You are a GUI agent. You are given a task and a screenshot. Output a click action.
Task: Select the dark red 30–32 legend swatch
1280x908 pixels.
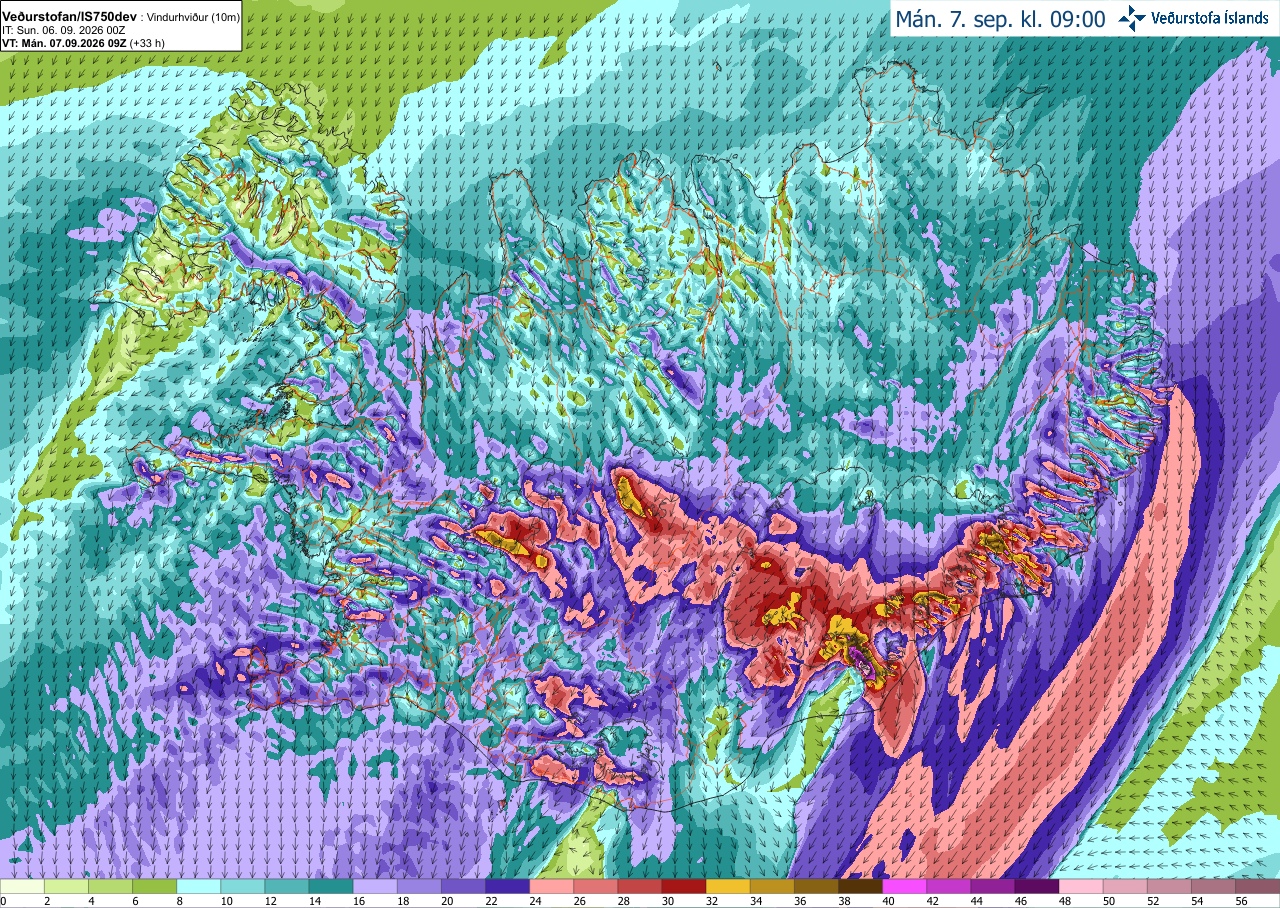(684, 886)
